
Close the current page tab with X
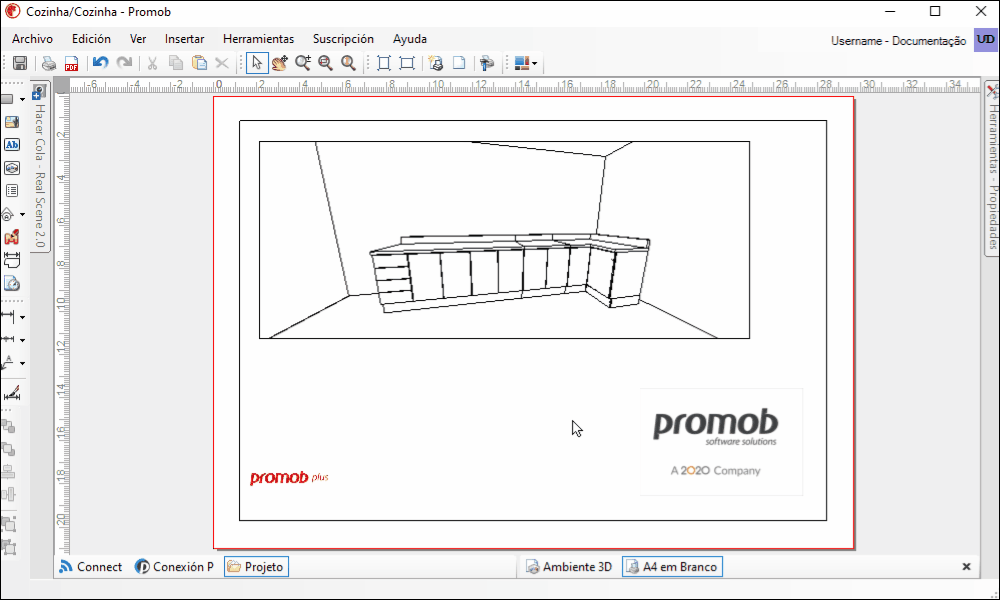(966, 567)
